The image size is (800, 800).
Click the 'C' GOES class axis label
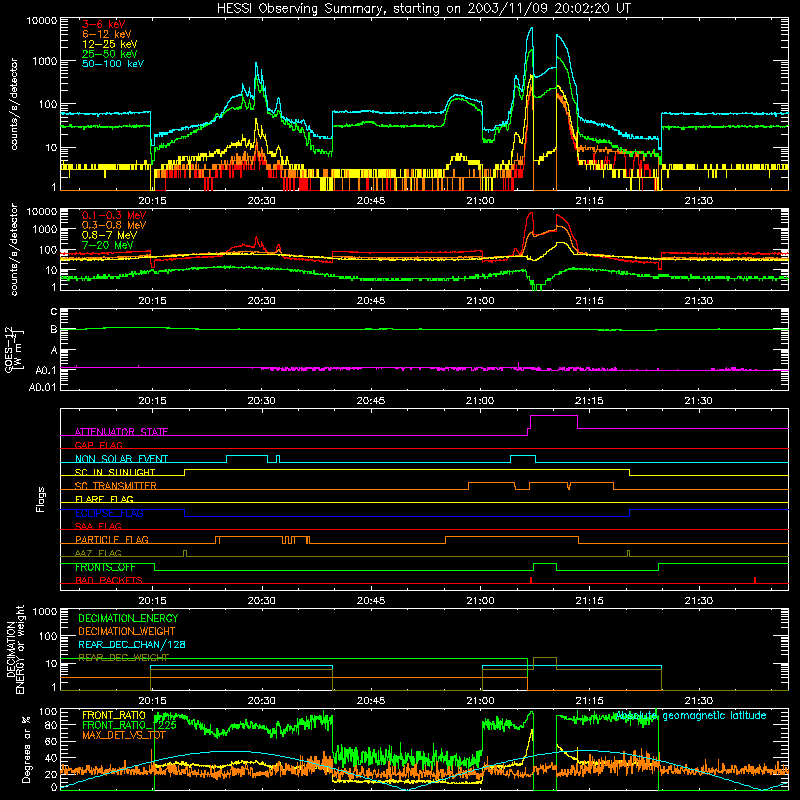click(x=54, y=312)
